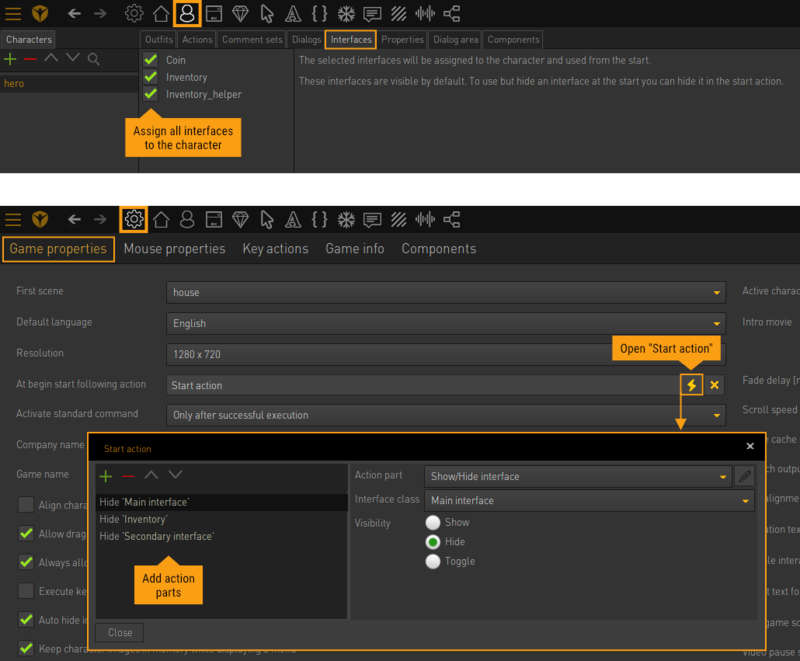
Task: Click the green plus to add an action part
Action: (x=105, y=476)
